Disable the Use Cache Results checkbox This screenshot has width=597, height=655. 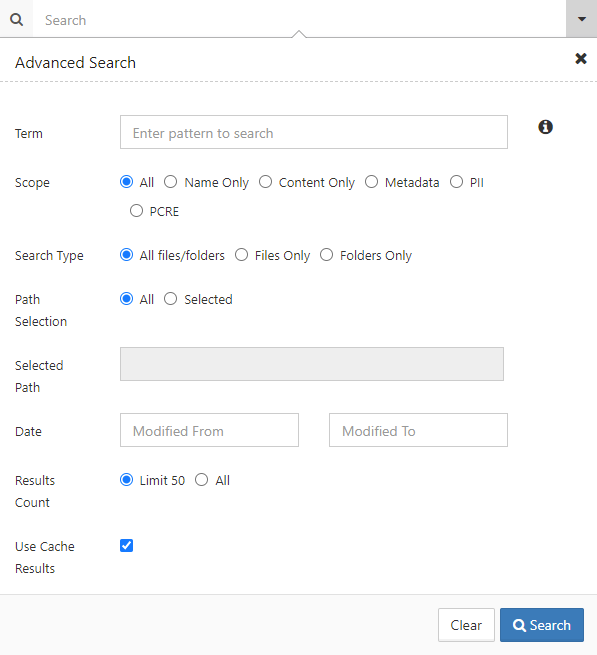pyautogui.click(x=126, y=546)
